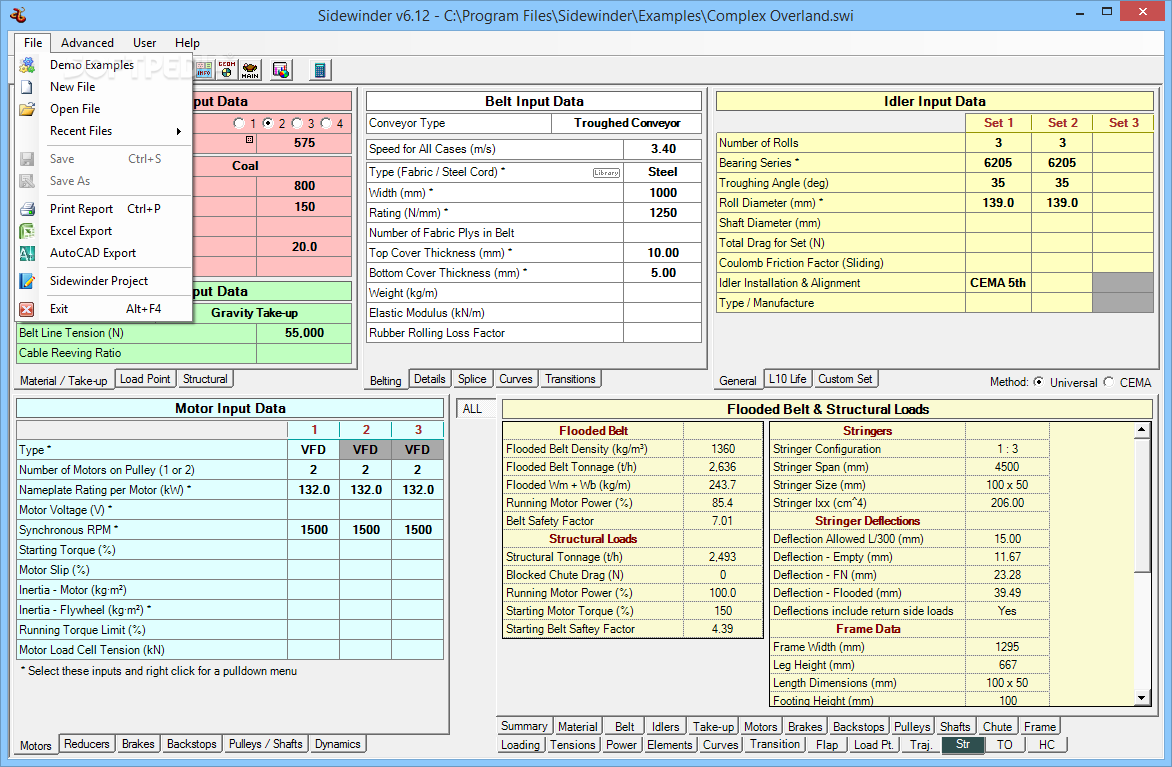1172x767 pixels.
Task: Click the Coal material cell
Action: (x=245, y=165)
